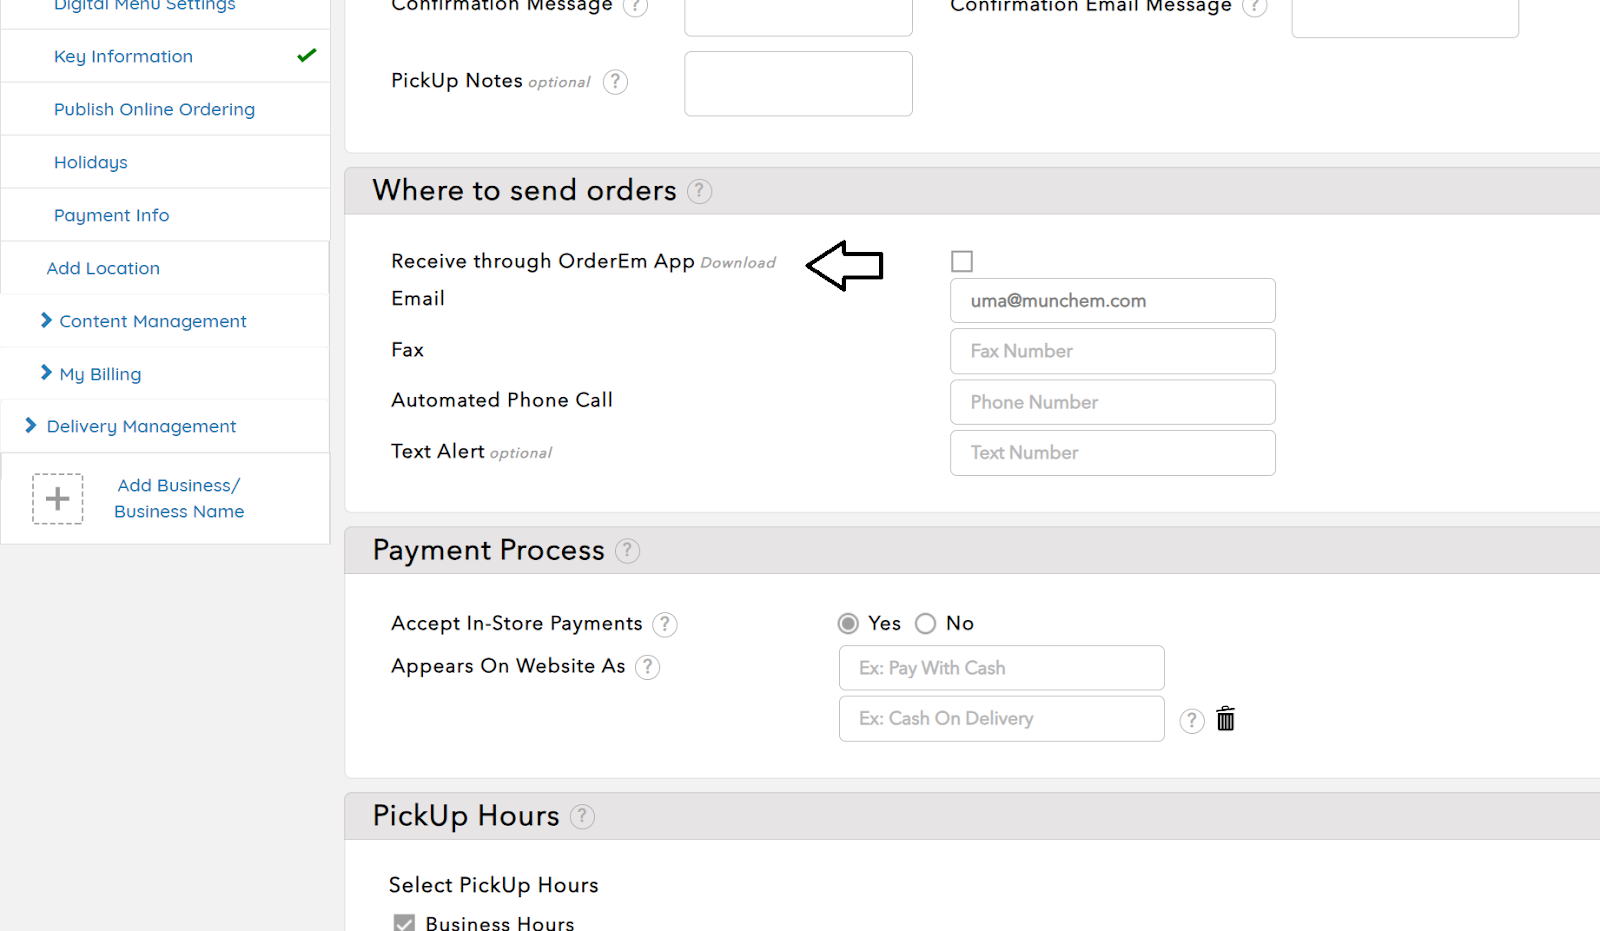Select Yes for in-store payments
The width and height of the screenshot is (1600, 931).
[848, 624]
